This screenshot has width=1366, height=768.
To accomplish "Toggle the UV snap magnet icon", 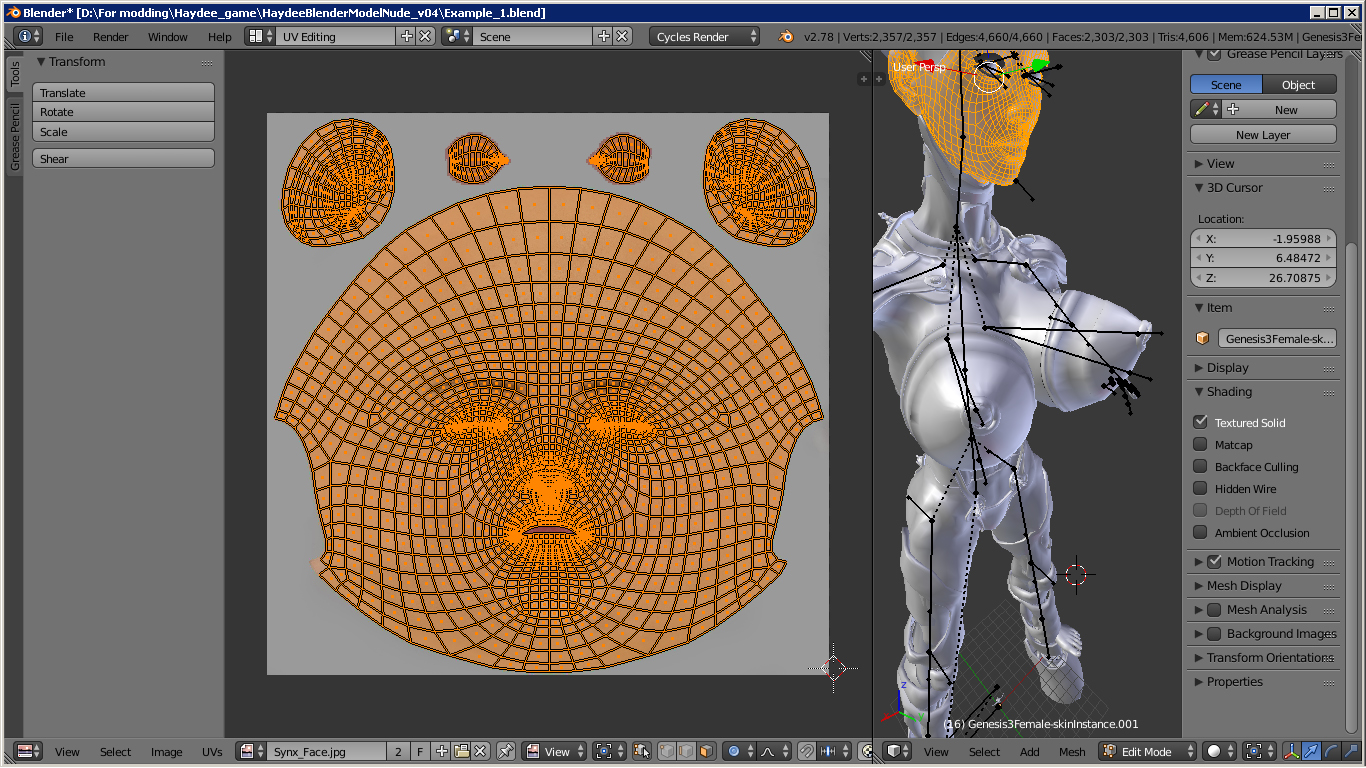I will tap(806, 751).
